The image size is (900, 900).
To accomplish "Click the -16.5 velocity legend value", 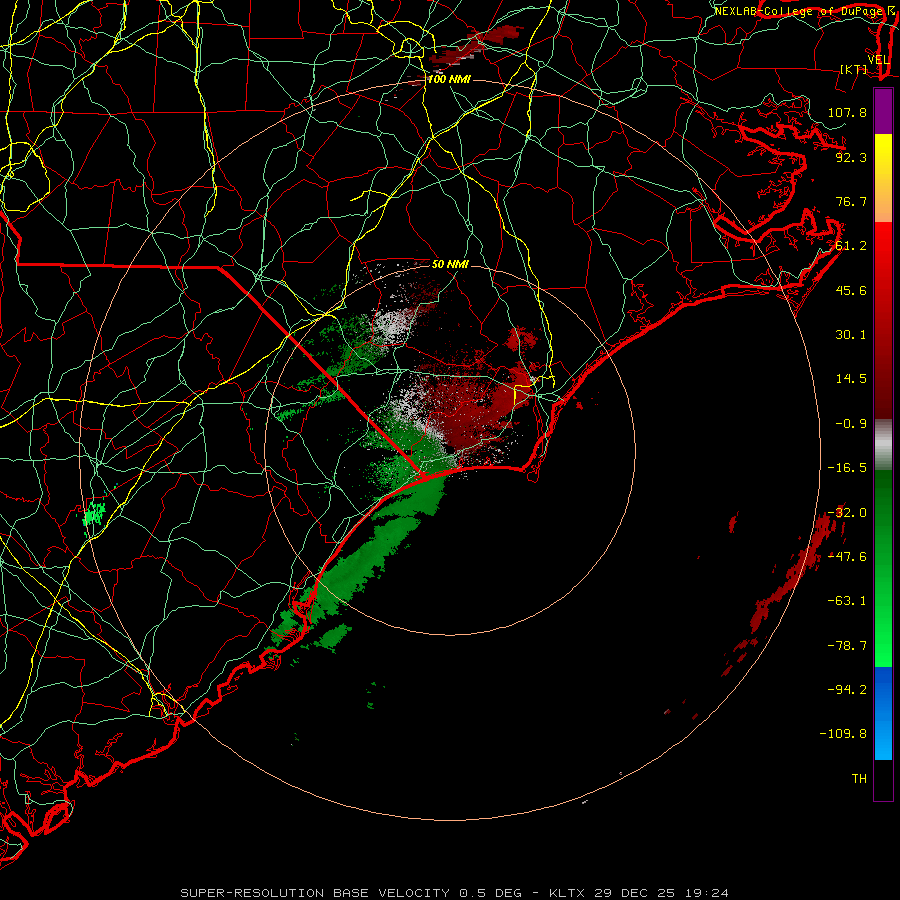I will click(x=847, y=468).
